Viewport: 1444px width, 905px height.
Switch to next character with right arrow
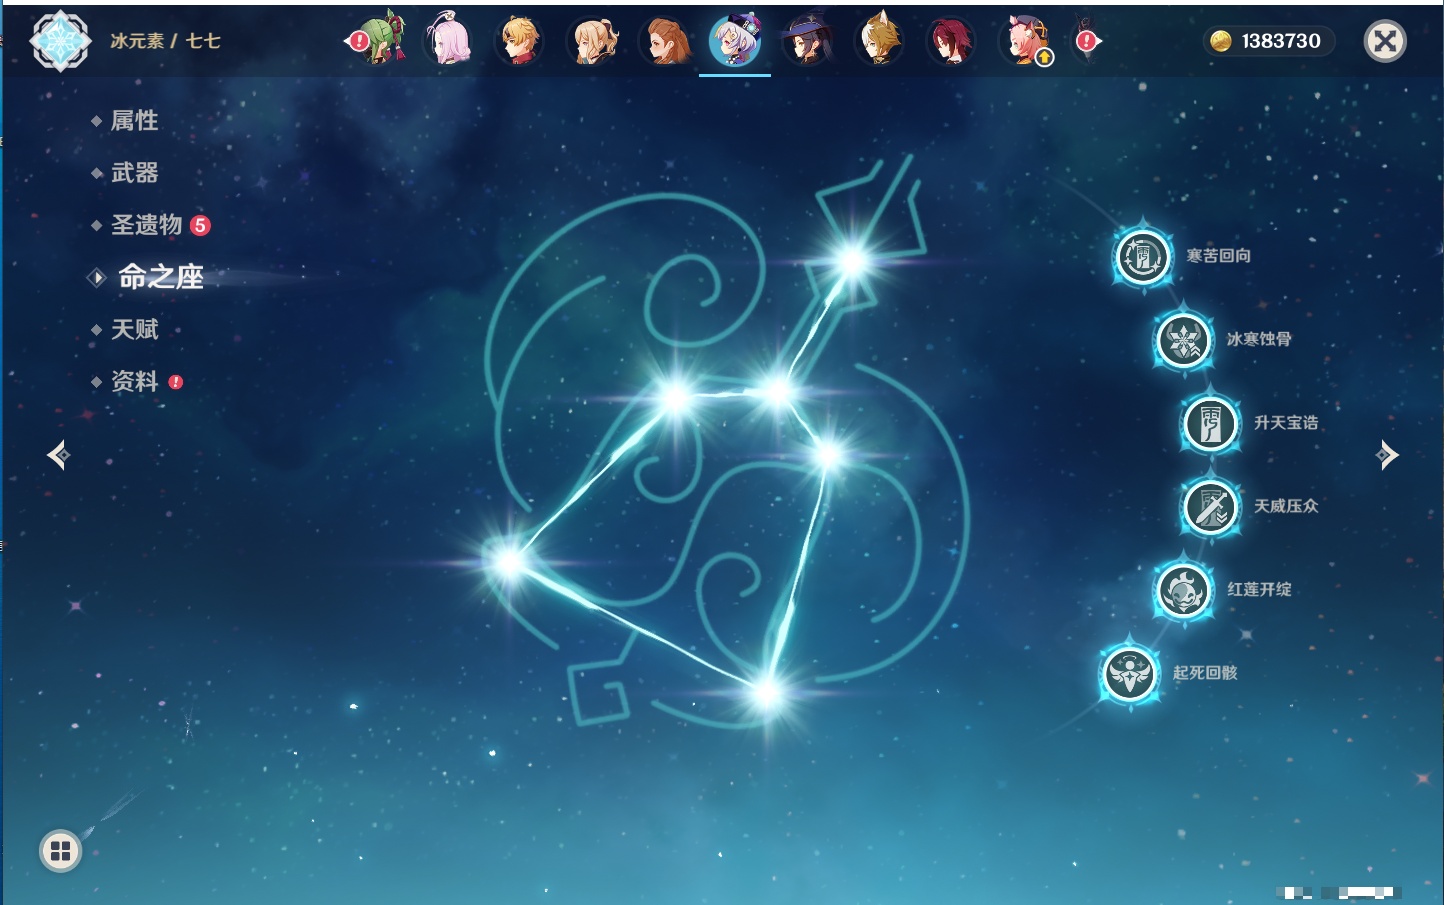click(1387, 455)
